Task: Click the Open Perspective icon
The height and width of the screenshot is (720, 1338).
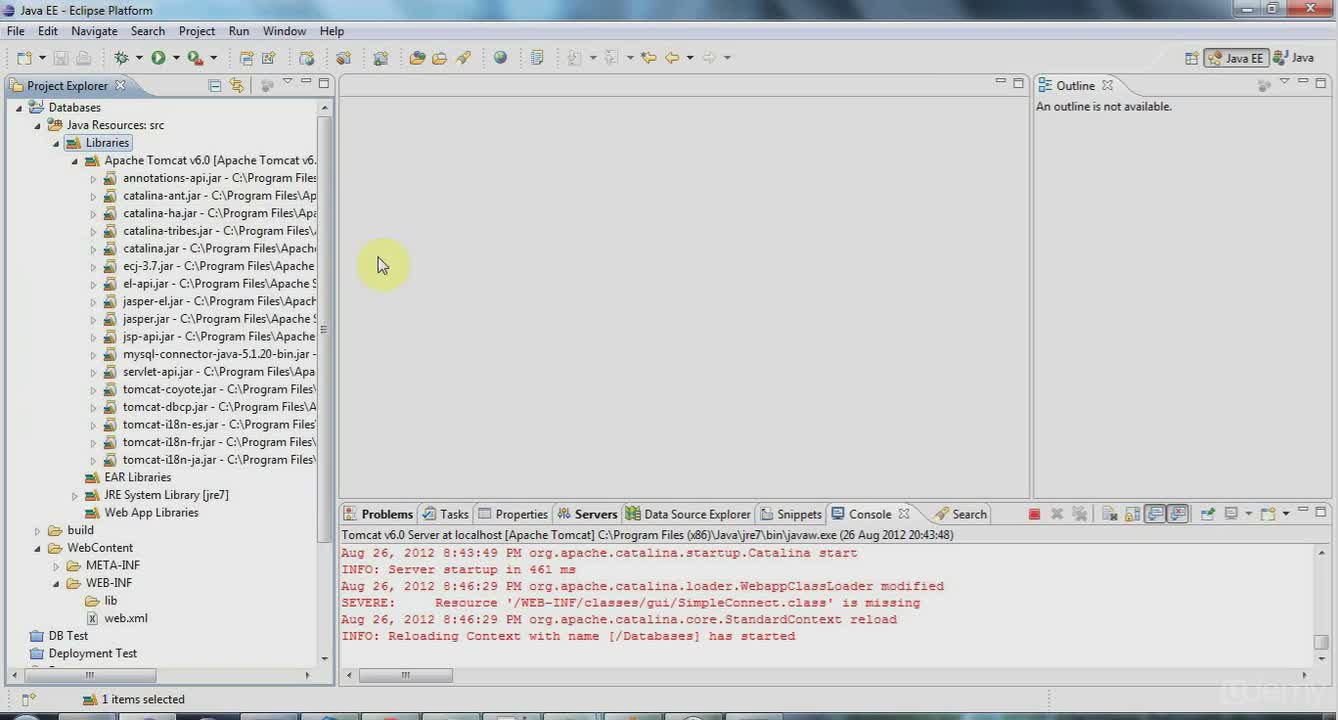Action: [x=1191, y=58]
